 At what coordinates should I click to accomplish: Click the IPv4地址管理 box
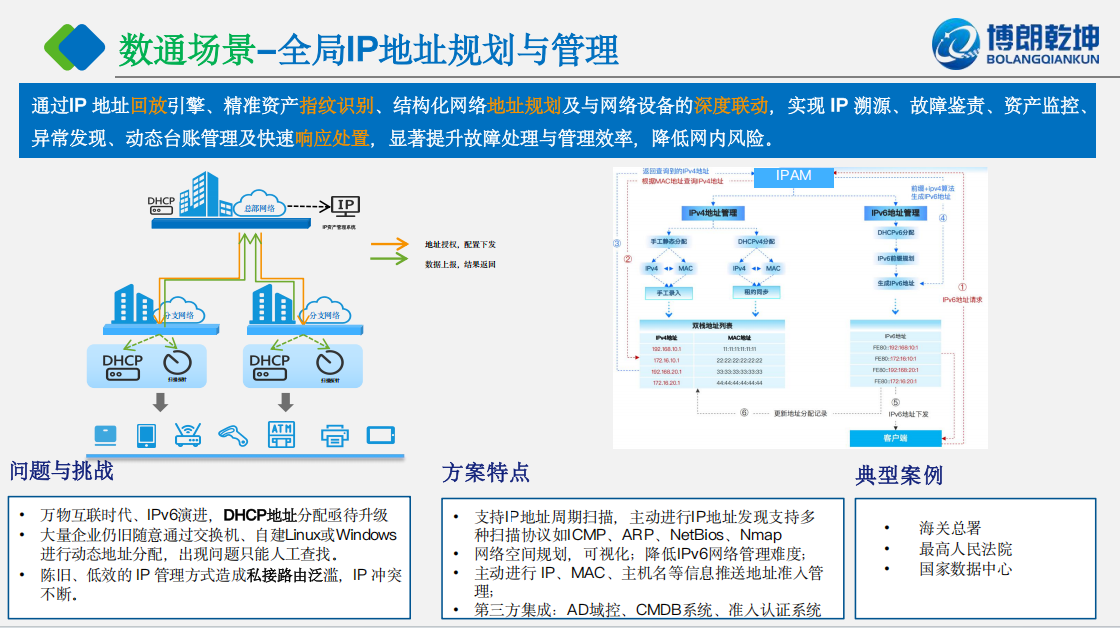point(712,213)
